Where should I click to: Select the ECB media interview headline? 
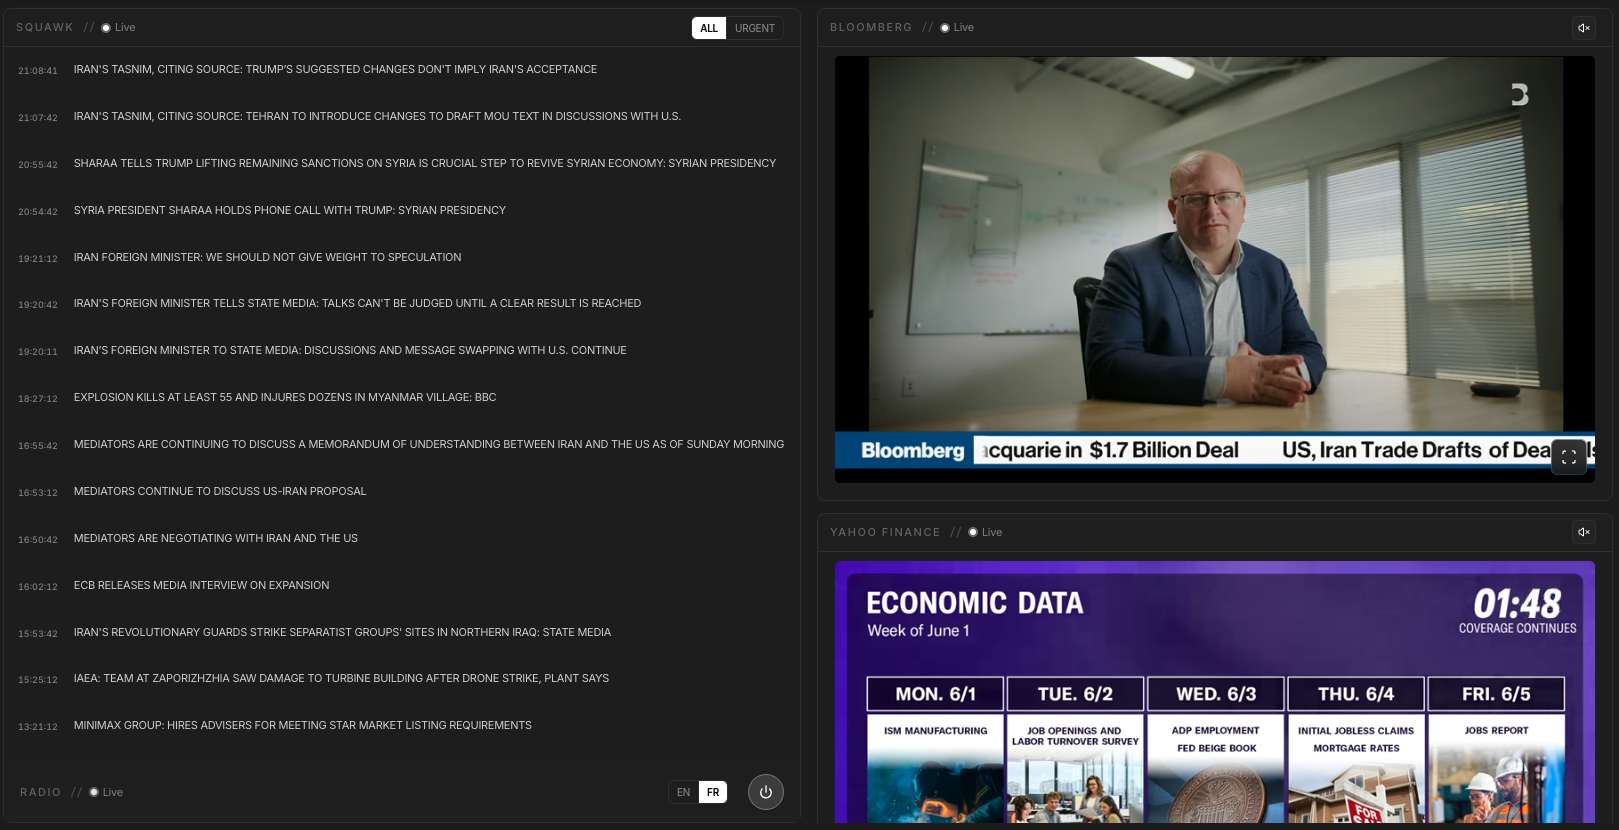click(201, 586)
